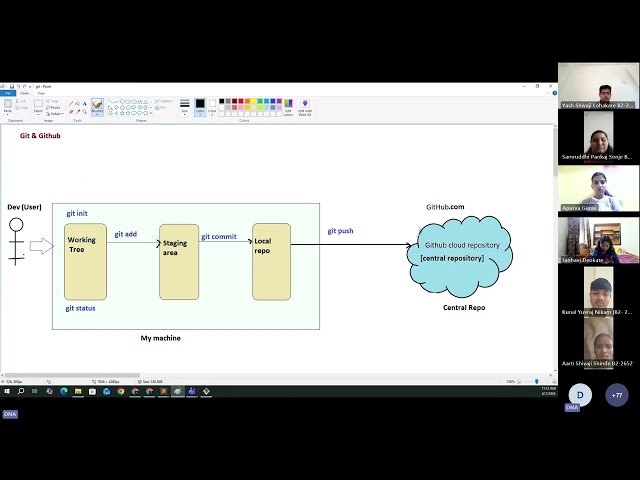Select Yash Shivaji Lohakare's video tile
The image size is (640, 480).
coord(598,86)
